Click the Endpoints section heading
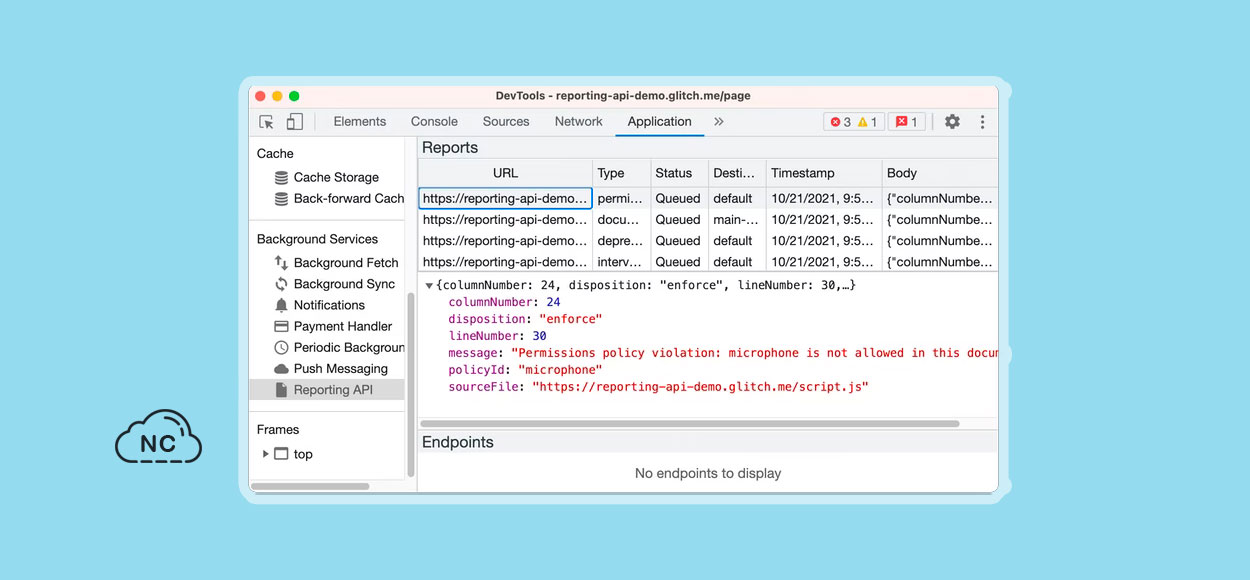1250x580 pixels. click(x=458, y=442)
